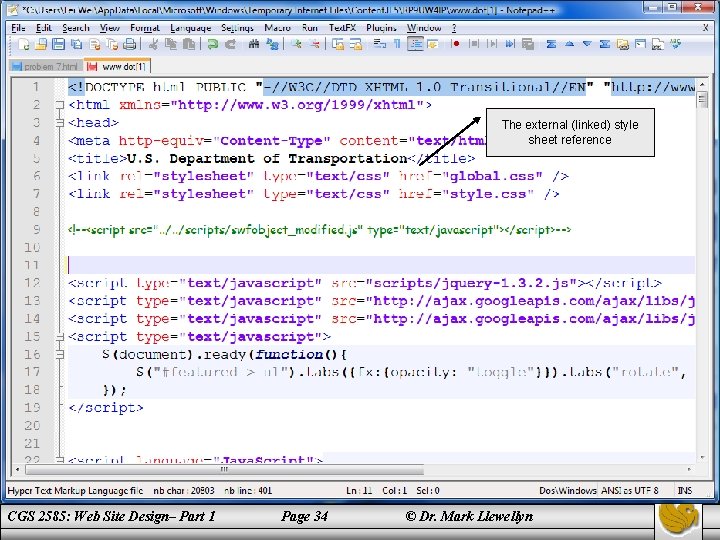Screen dimensions: 720x540
Task: Click the horizontal scrollbar left arrow
Action: [17, 469]
